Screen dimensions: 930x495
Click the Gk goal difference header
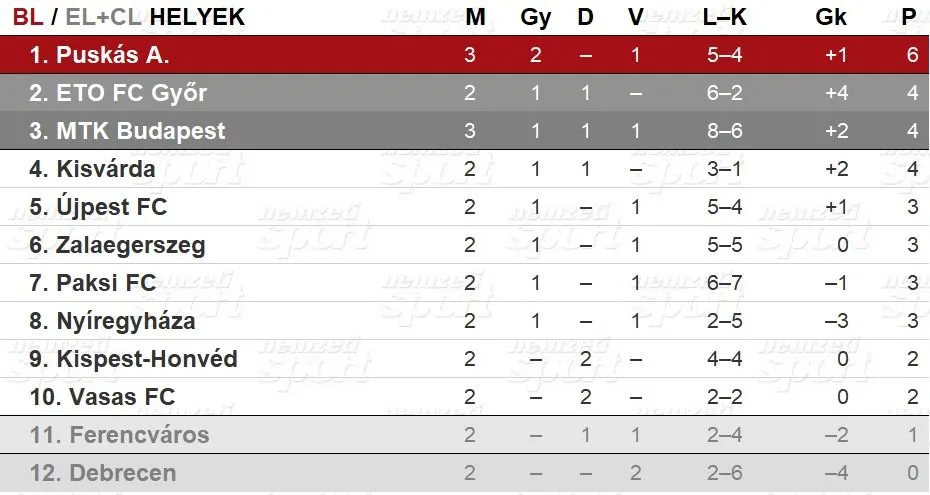click(831, 17)
